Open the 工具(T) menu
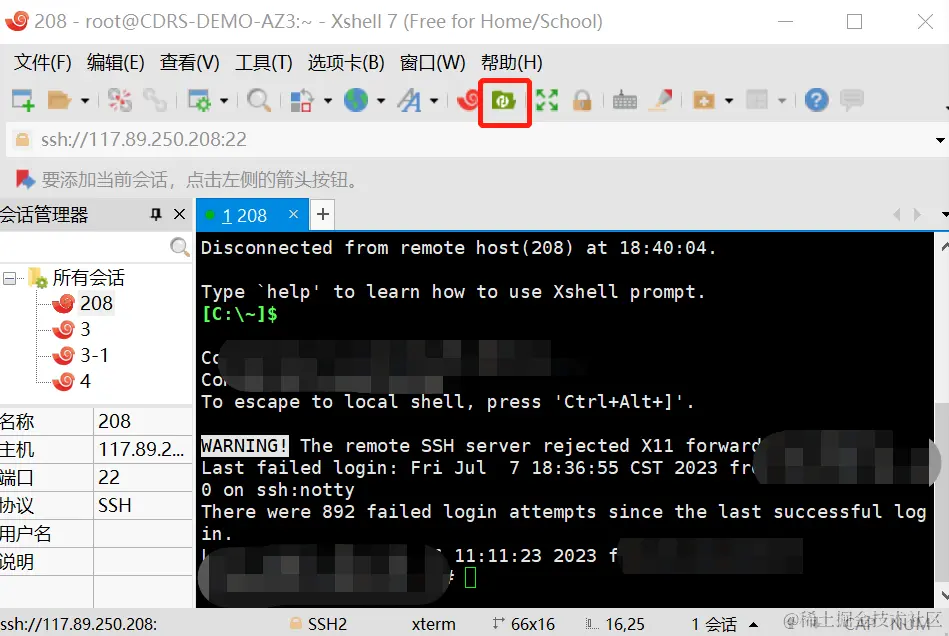The width and height of the screenshot is (949, 636). click(264, 62)
